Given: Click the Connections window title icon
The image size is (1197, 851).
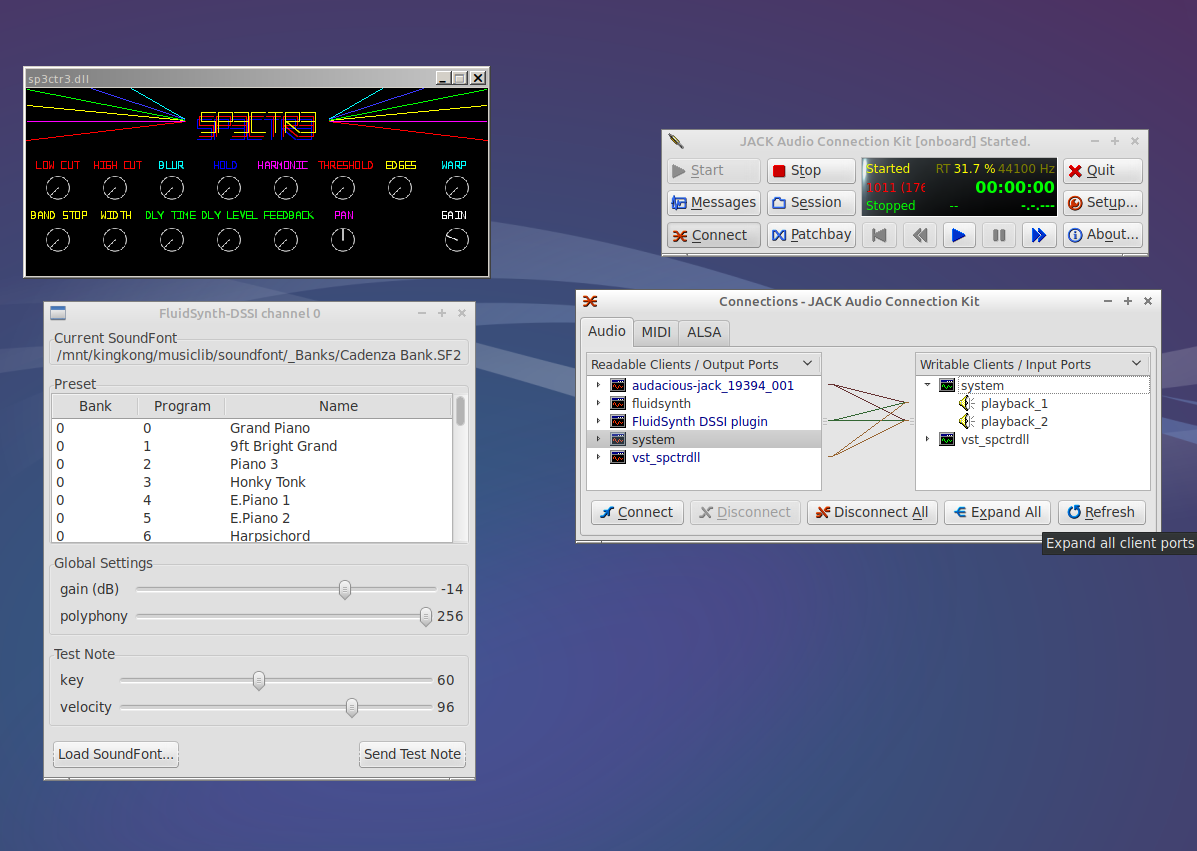Looking at the screenshot, I should click(590, 301).
